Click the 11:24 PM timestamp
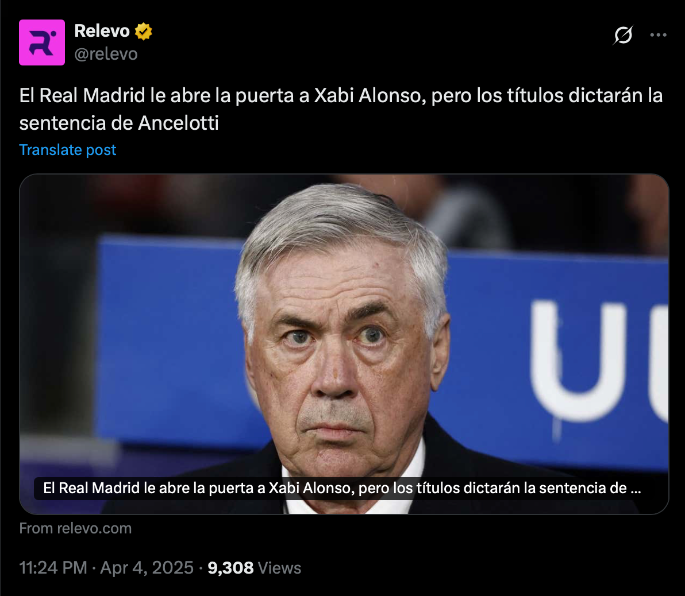This screenshot has width=685, height=596. click(53, 568)
